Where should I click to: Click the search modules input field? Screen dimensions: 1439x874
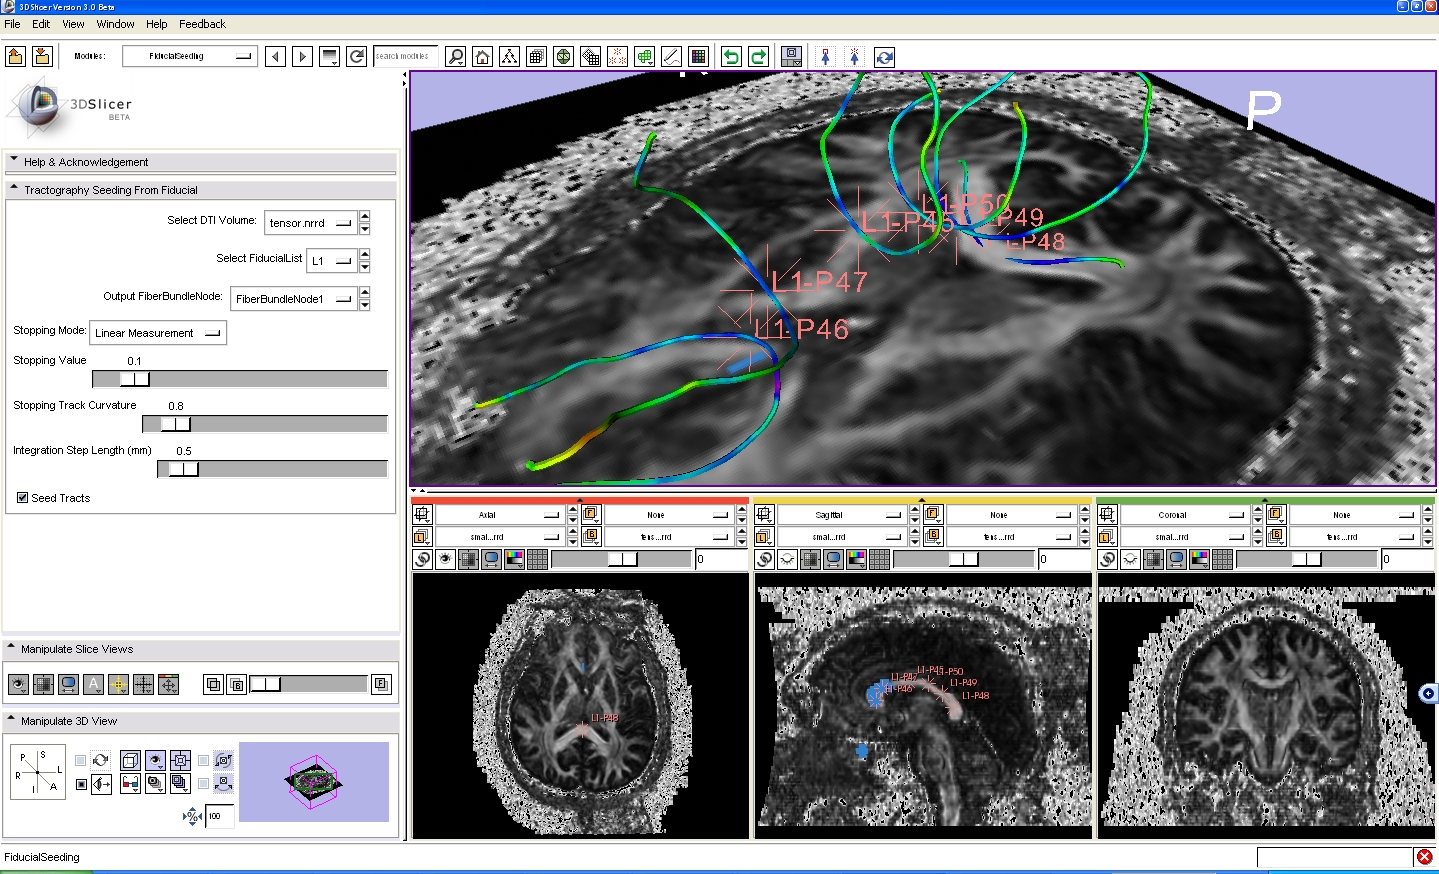click(x=404, y=57)
